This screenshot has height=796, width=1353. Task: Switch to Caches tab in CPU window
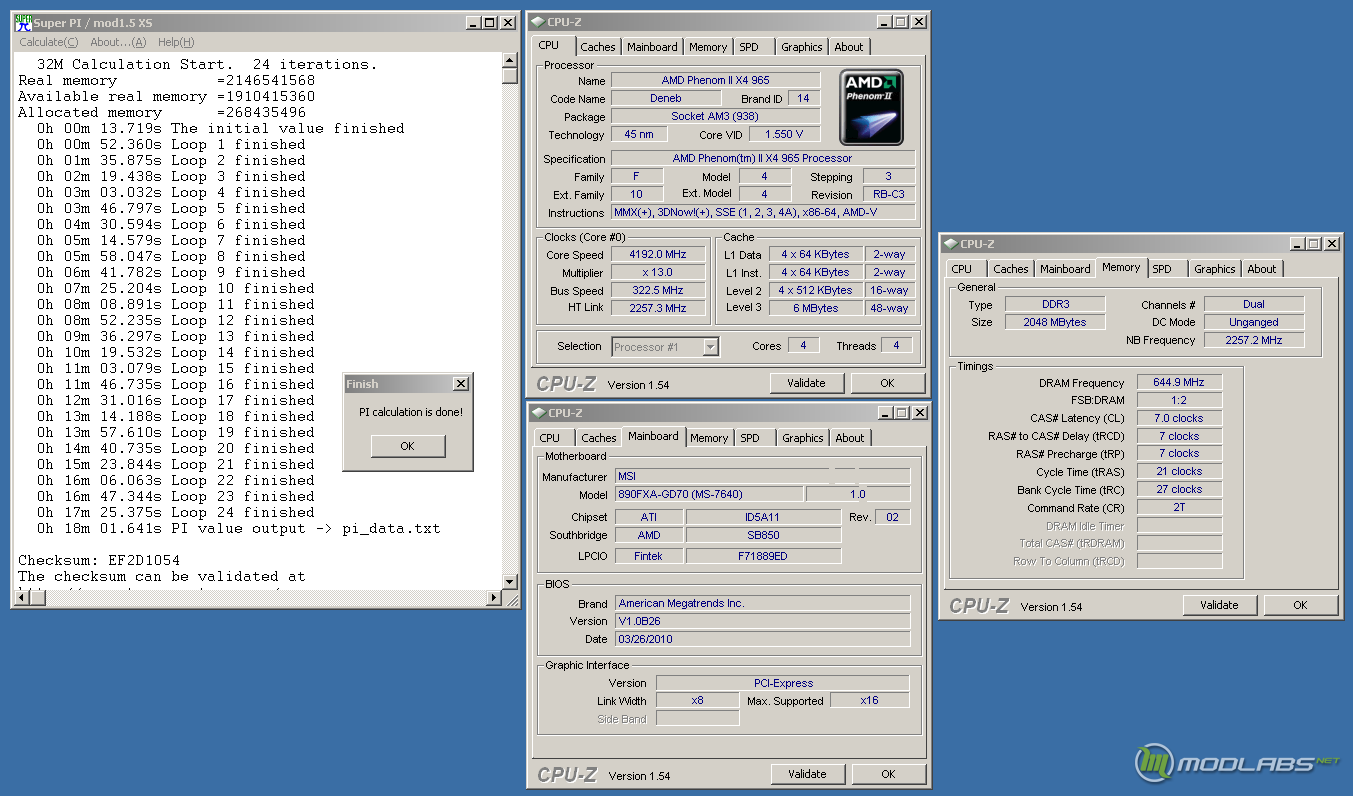tap(598, 47)
